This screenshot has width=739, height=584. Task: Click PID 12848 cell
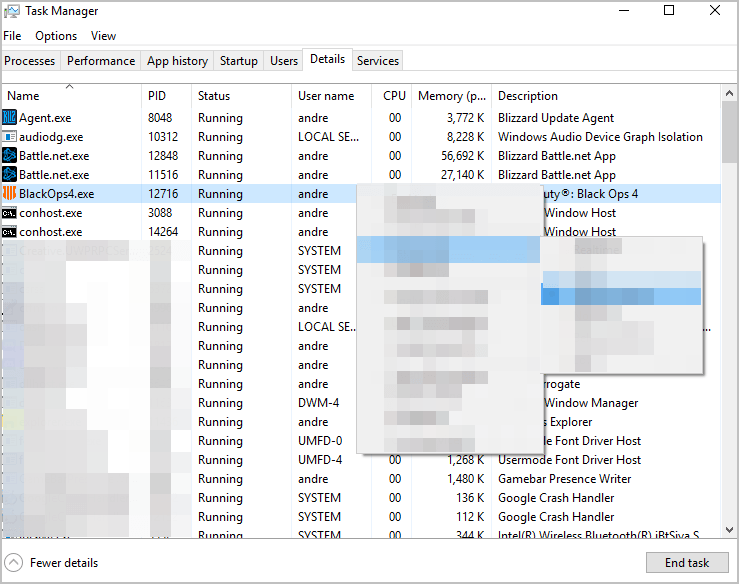coord(163,156)
